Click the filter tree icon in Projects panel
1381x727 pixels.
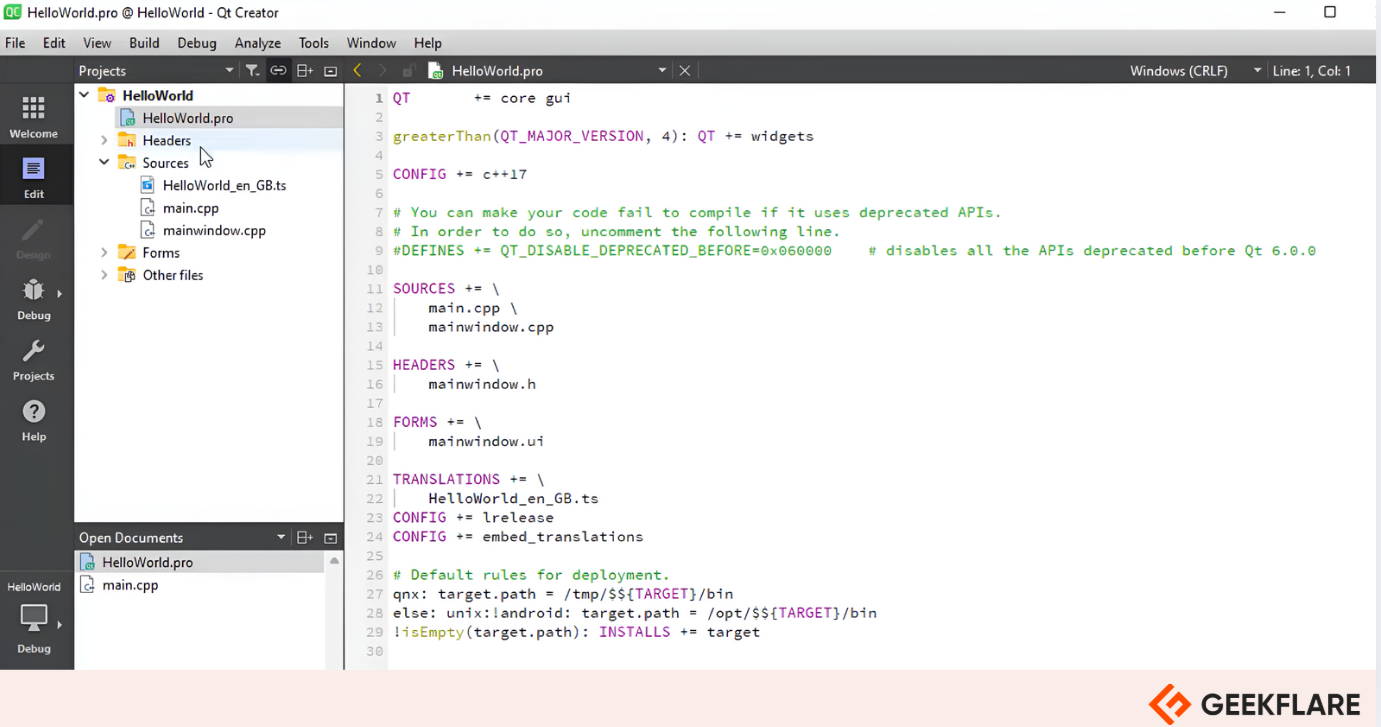pos(252,71)
